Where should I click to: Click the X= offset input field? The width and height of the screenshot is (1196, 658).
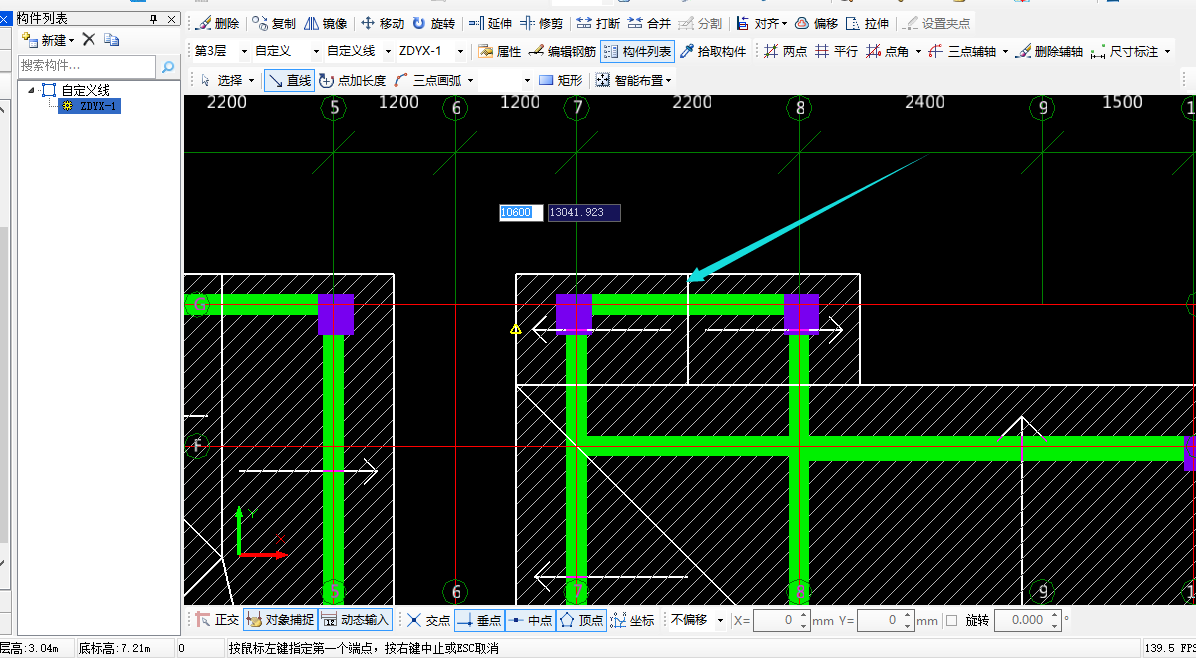pyautogui.click(x=780, y=620)
